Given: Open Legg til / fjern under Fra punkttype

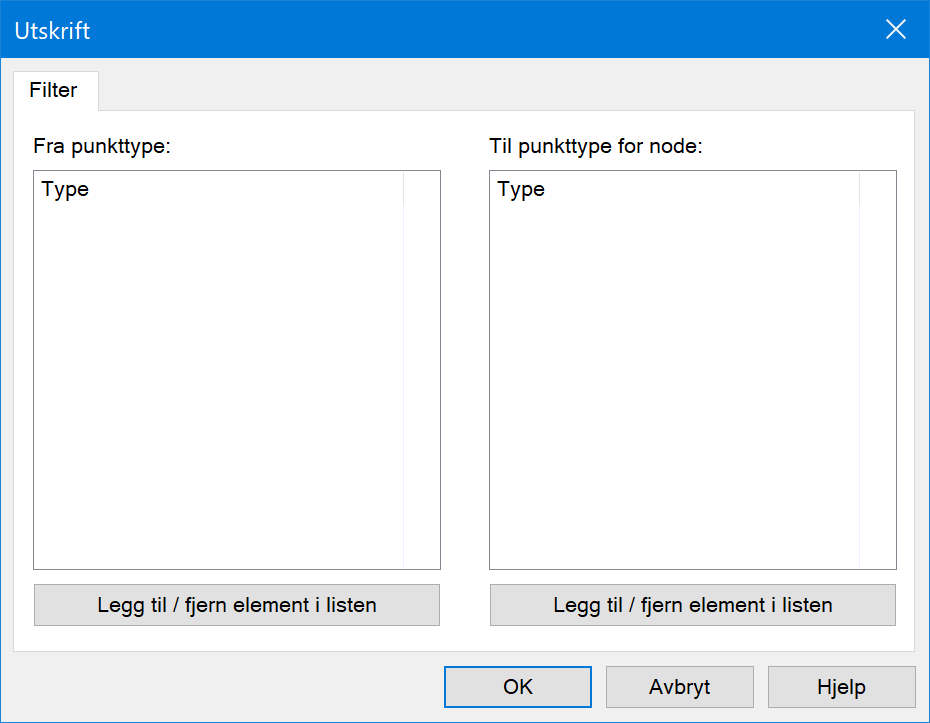Looking at the screenshot, I should (x=237, y=605).
